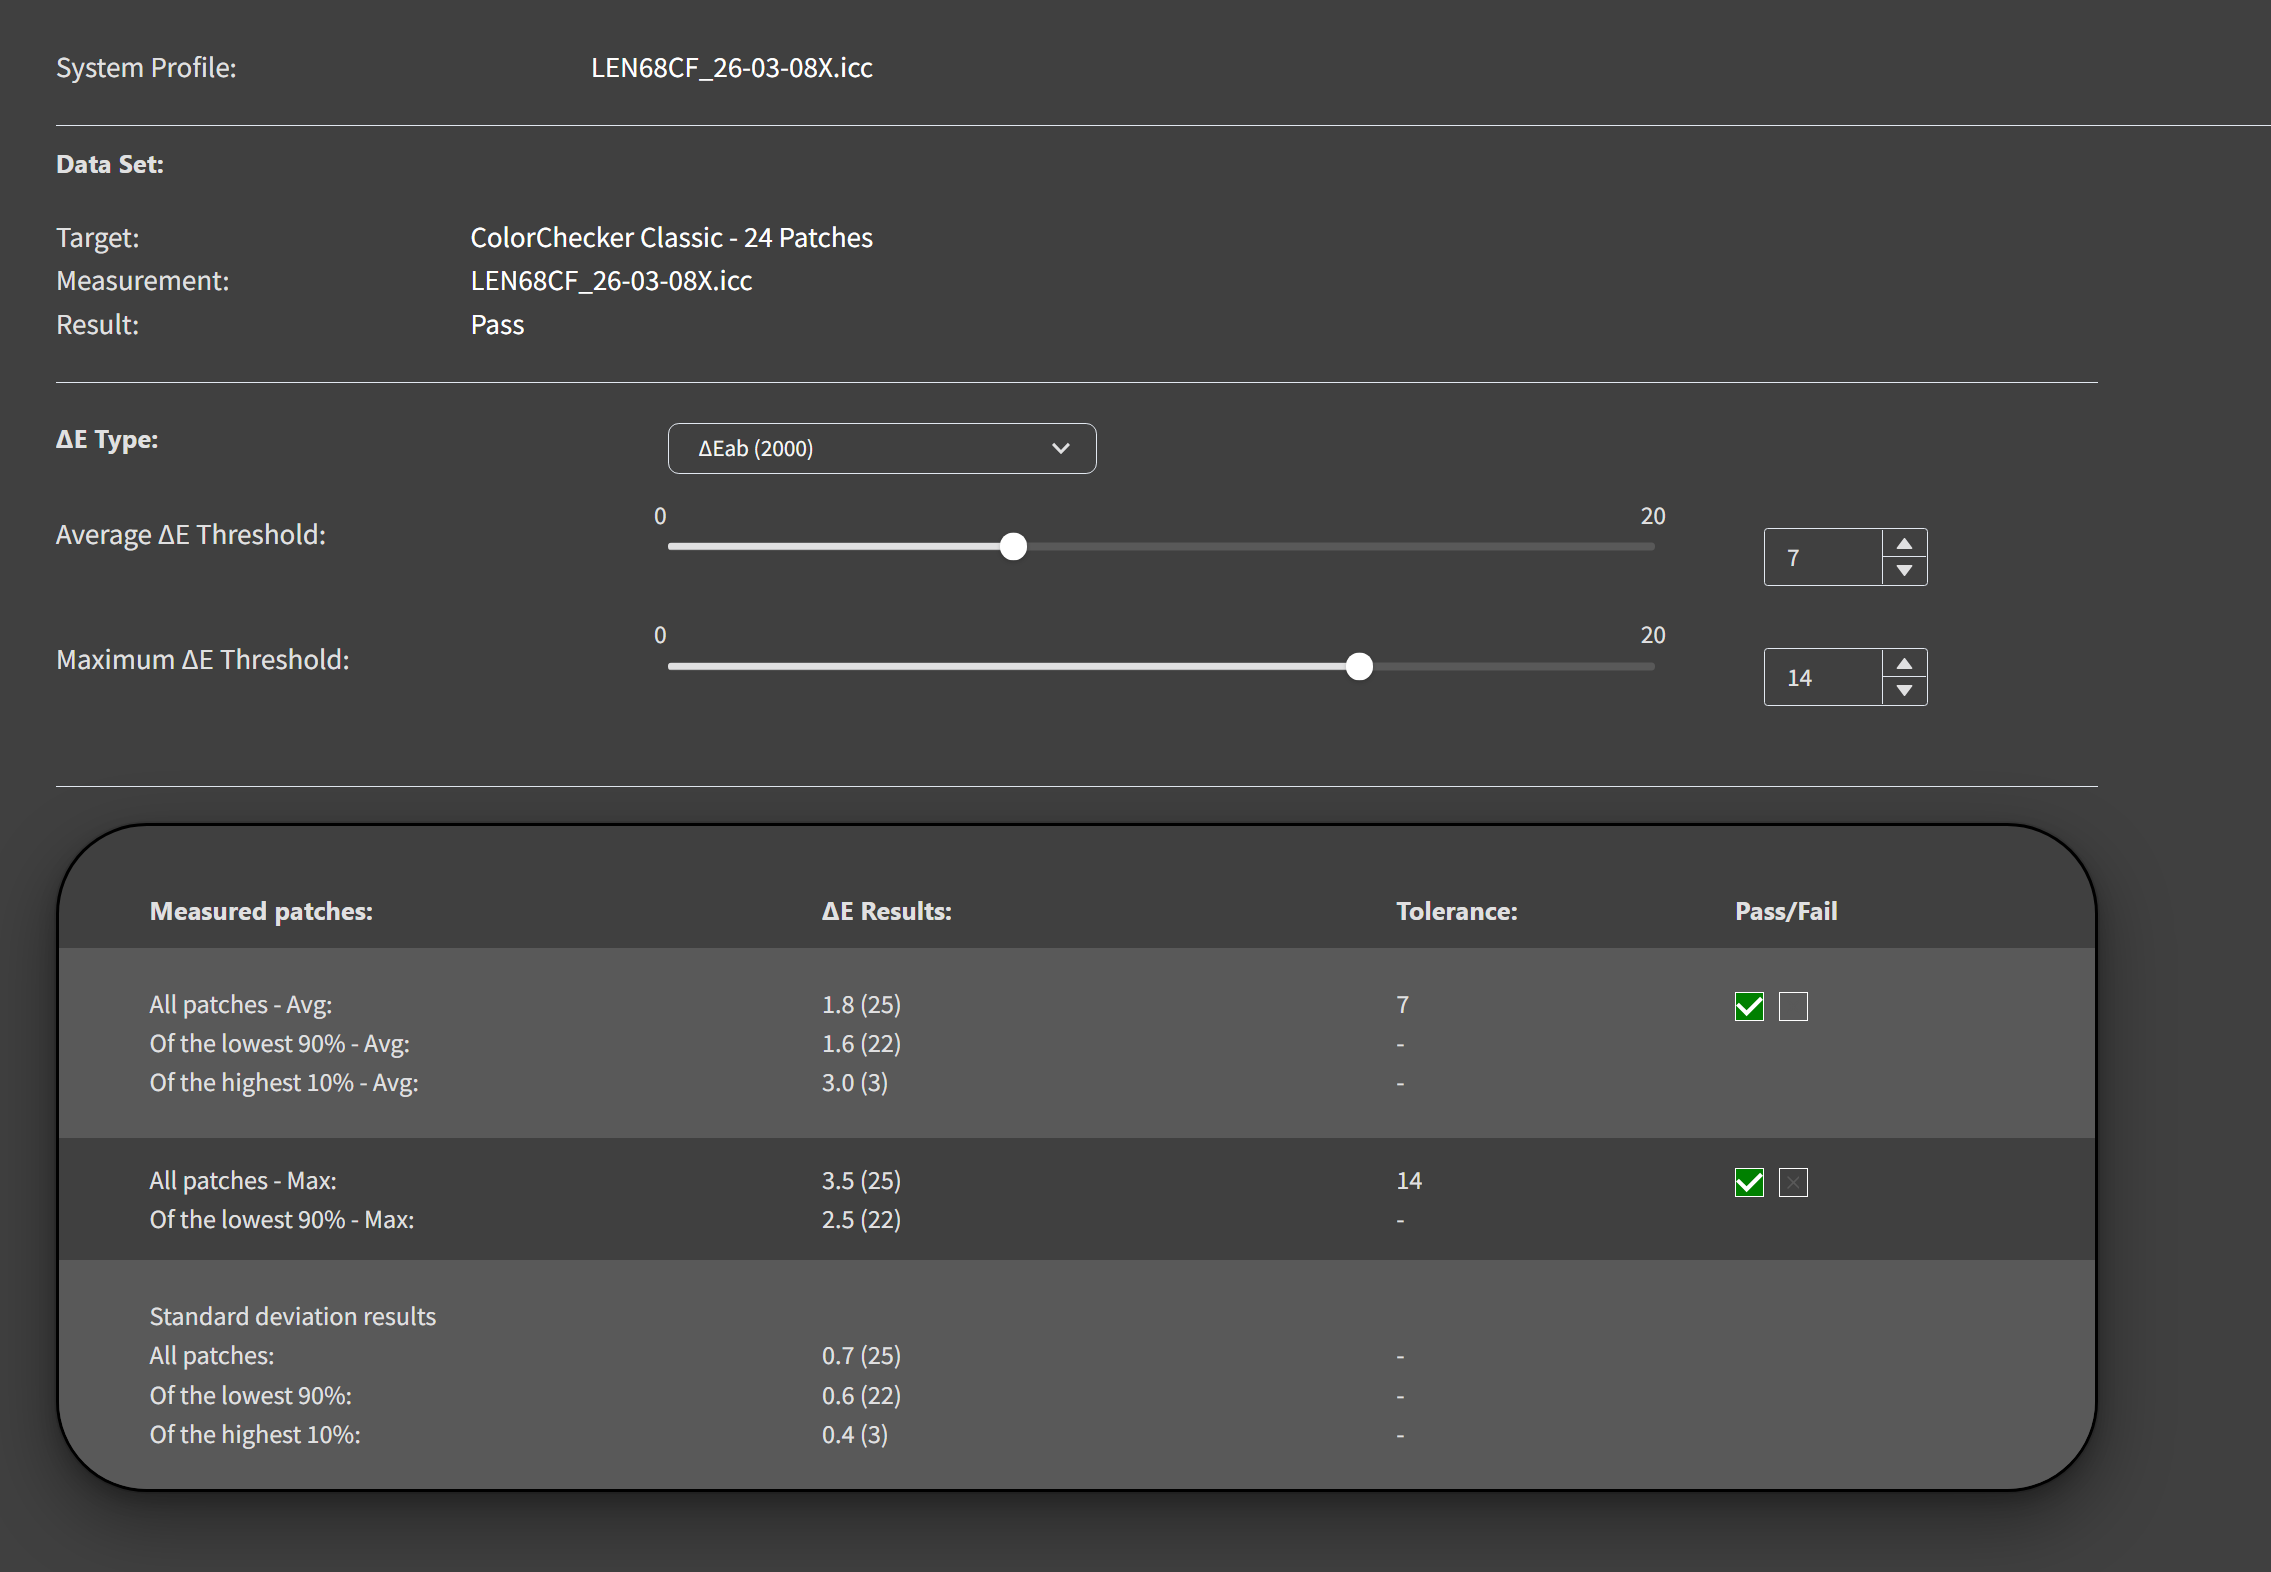Click the Pass/Fail column header
The width and height of the screenshot is (2271, 1572).
tap(1786, 911)
